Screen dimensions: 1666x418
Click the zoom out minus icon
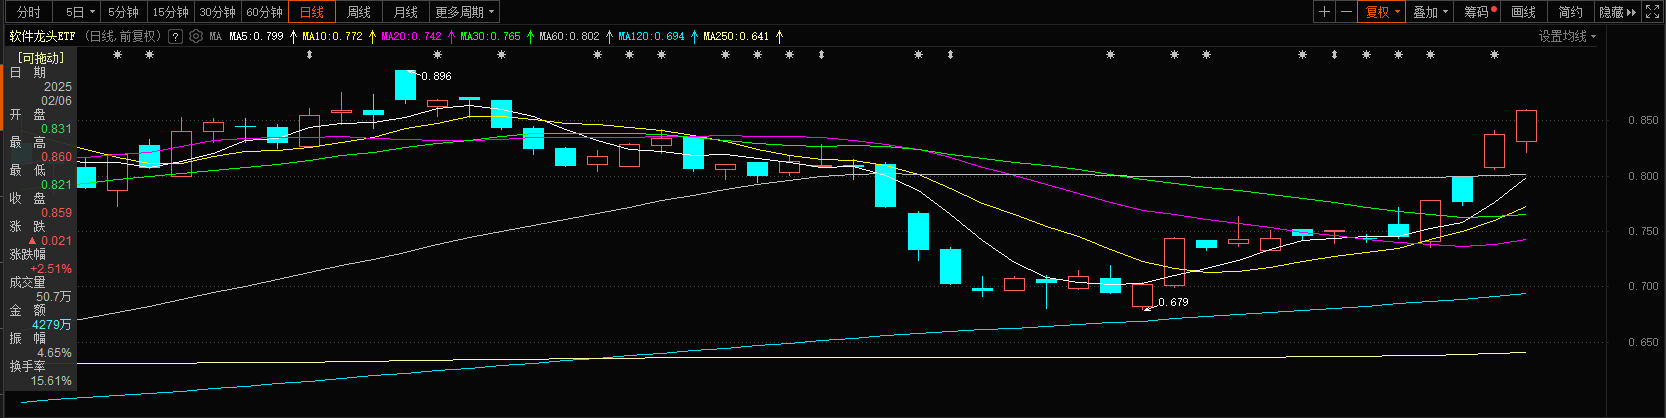click(1346, 12)
